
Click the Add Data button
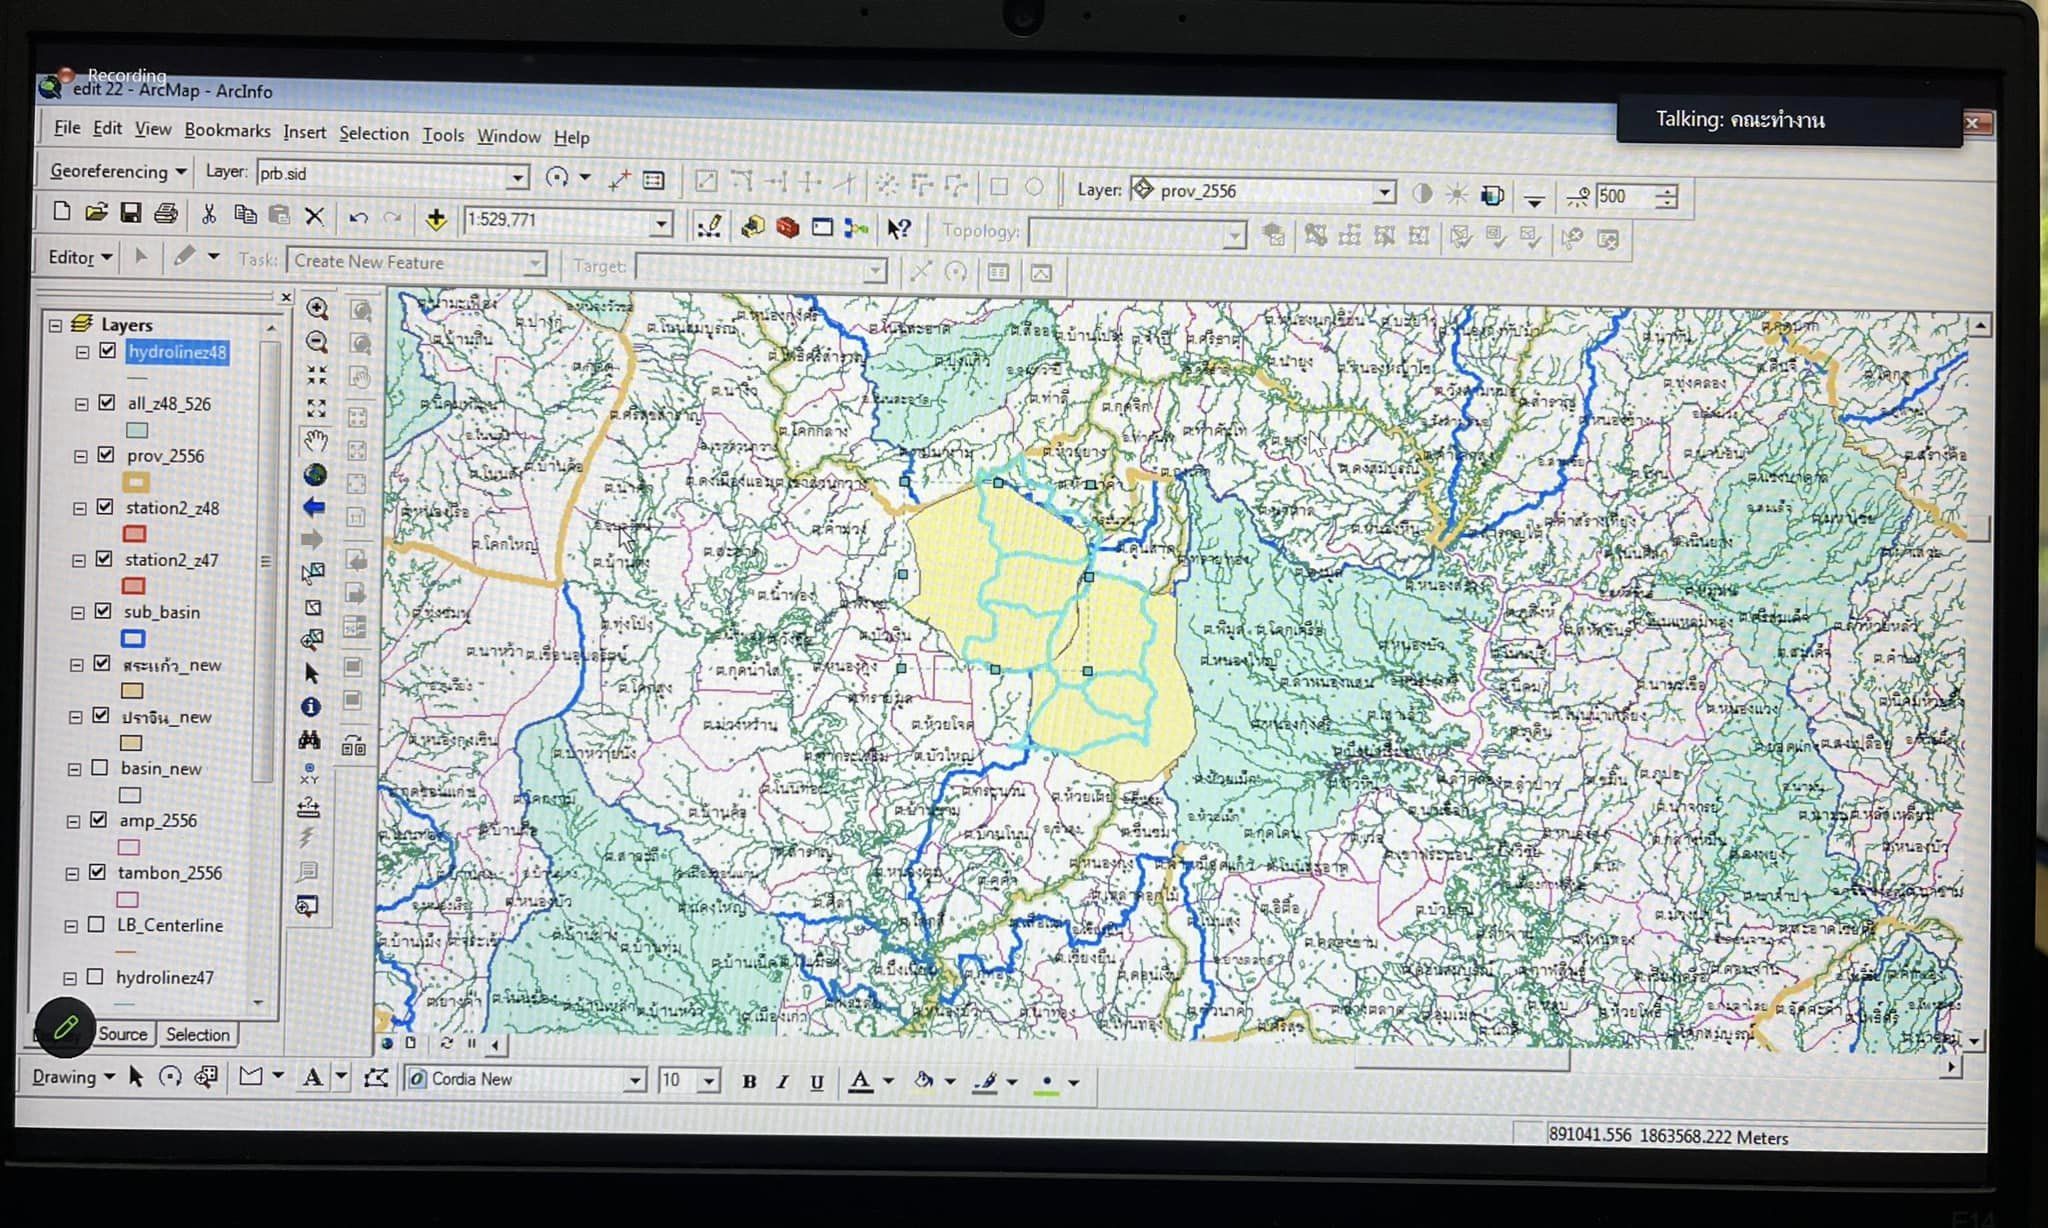pyautogui.click(x=436, y=219)
